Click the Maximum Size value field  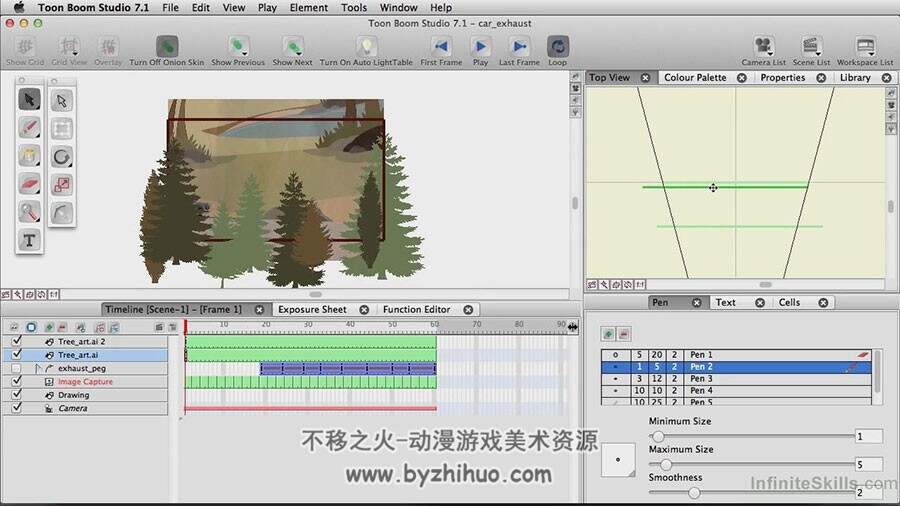tap(868, 464)
